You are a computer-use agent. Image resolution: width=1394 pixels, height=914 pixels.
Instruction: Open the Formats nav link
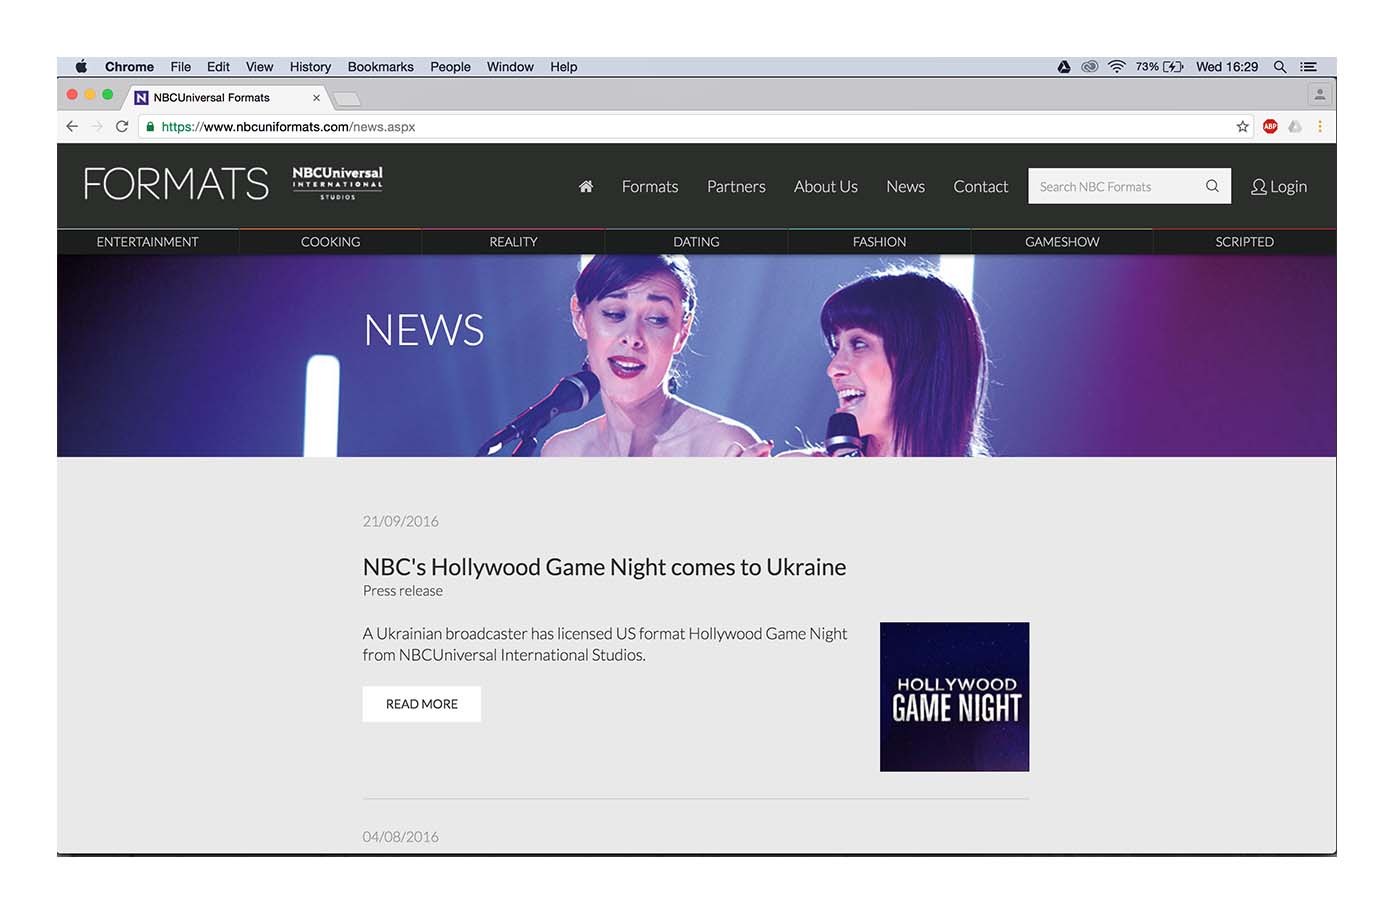point(650,186)
